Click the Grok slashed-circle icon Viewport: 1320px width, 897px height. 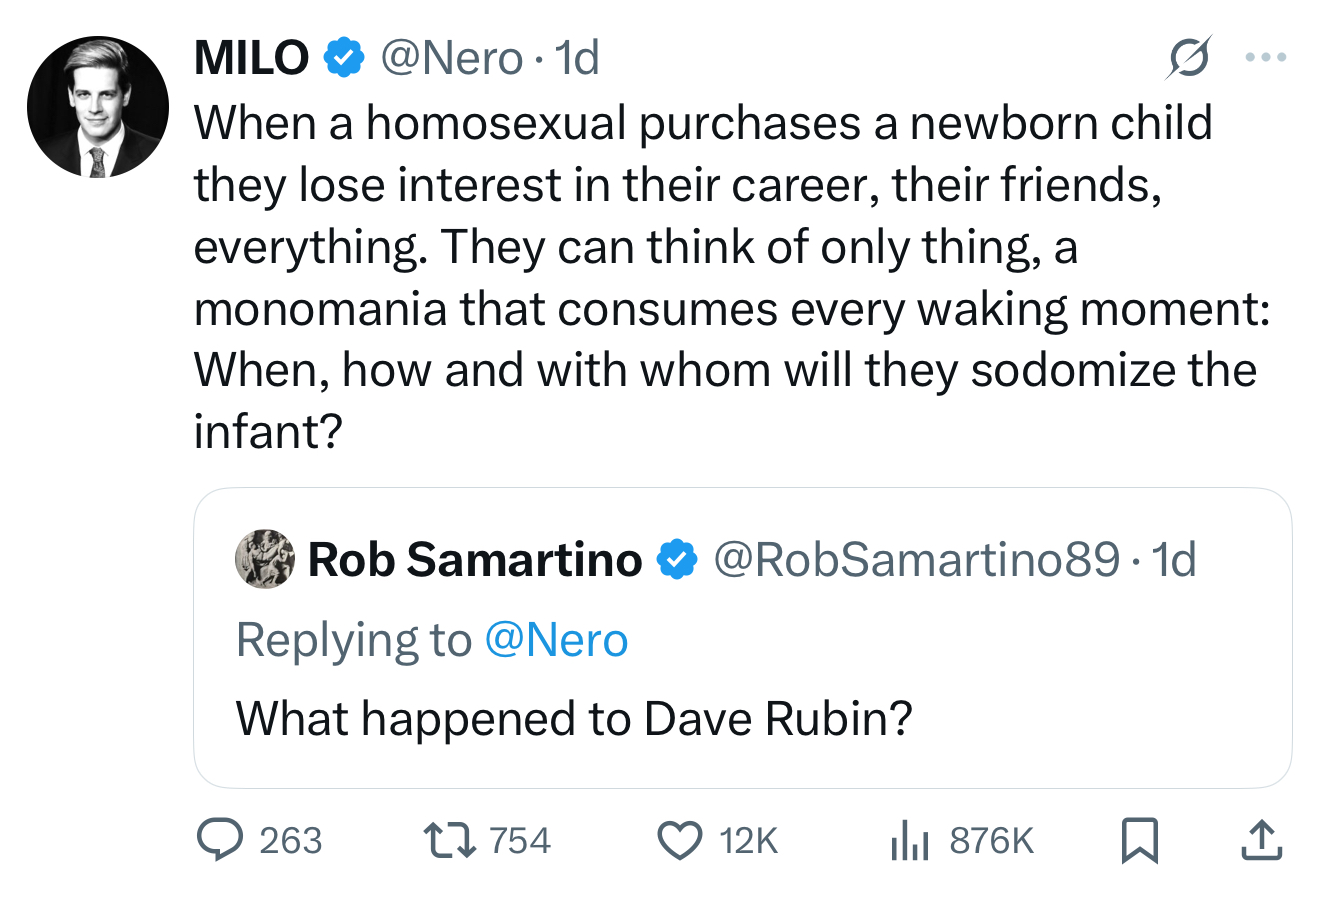pos(1189,58)
